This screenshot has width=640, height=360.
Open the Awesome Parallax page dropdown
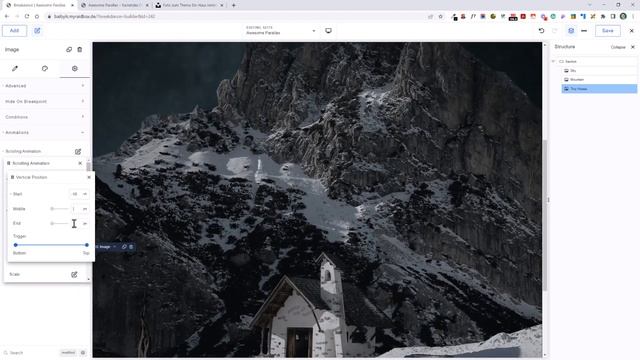coord(280,31)
